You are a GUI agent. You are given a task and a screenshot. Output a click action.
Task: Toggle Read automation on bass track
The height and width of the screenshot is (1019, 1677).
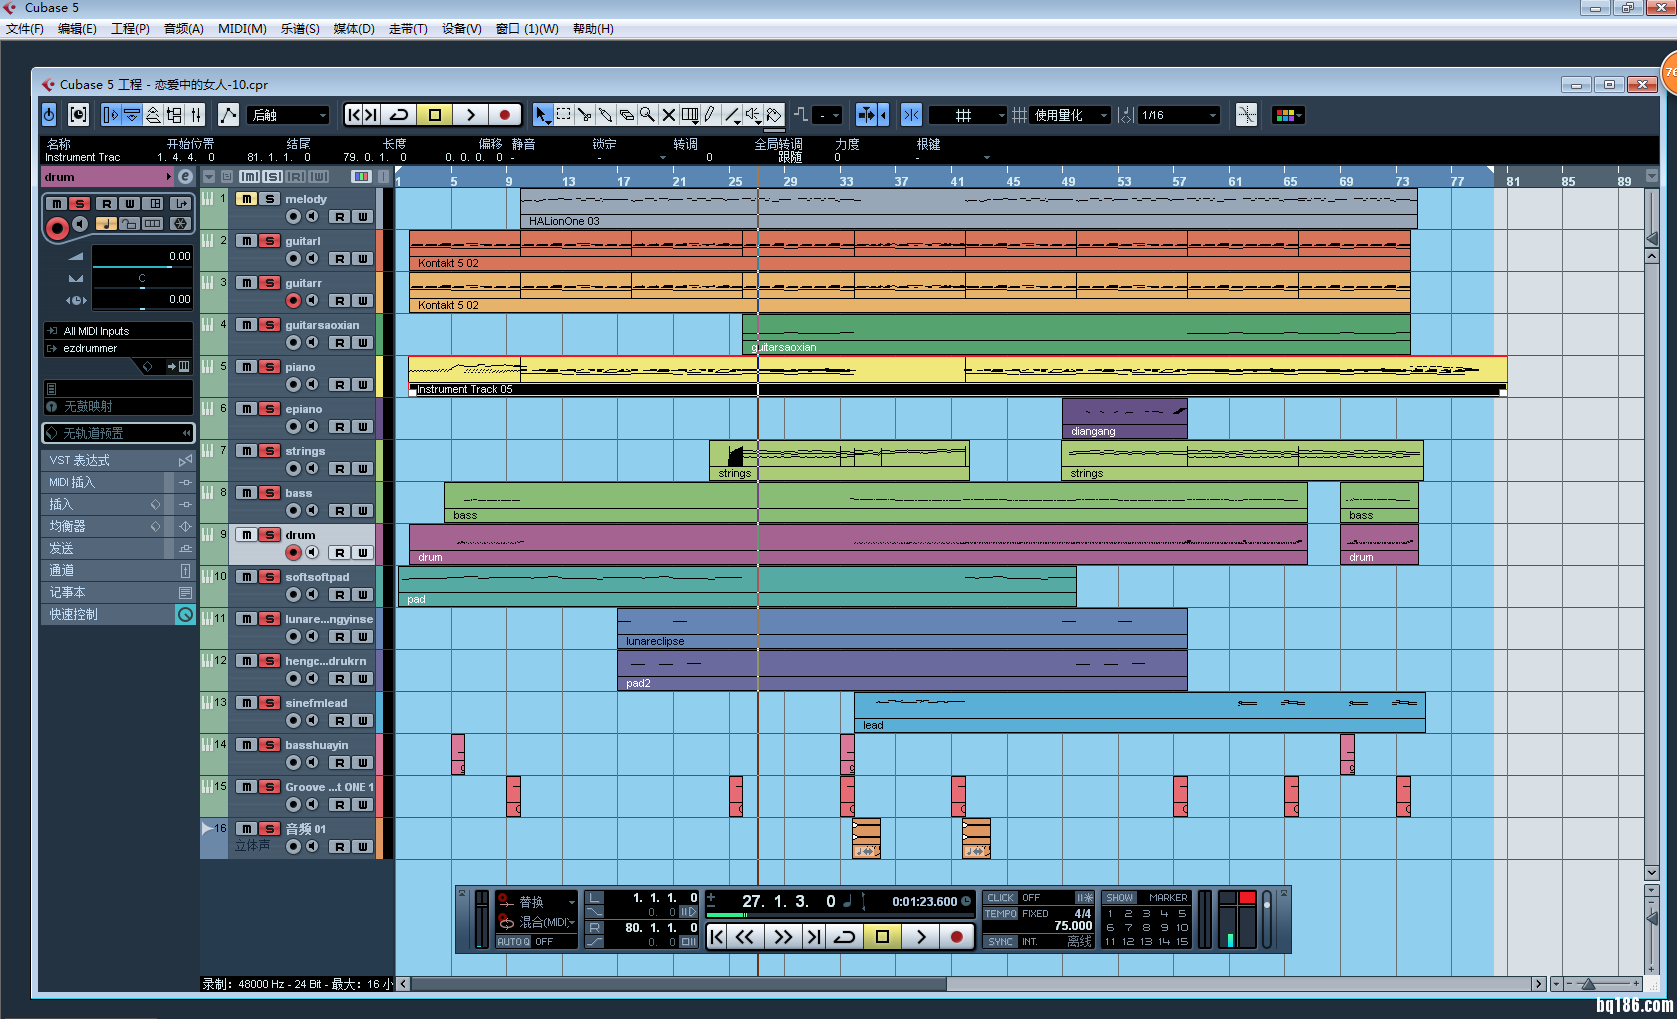point(340,511)
